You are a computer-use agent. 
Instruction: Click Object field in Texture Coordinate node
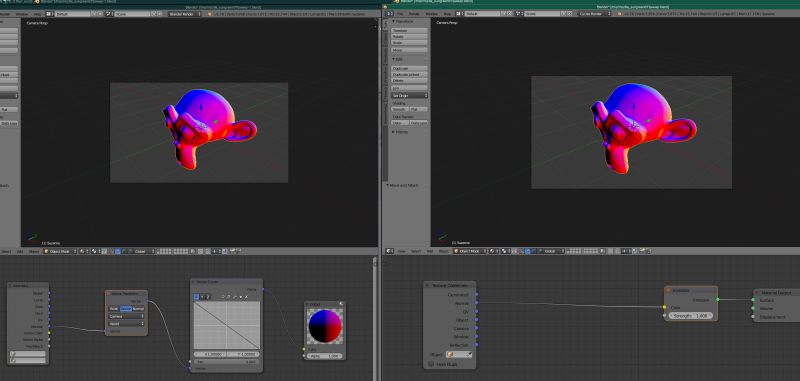[459, 354]
